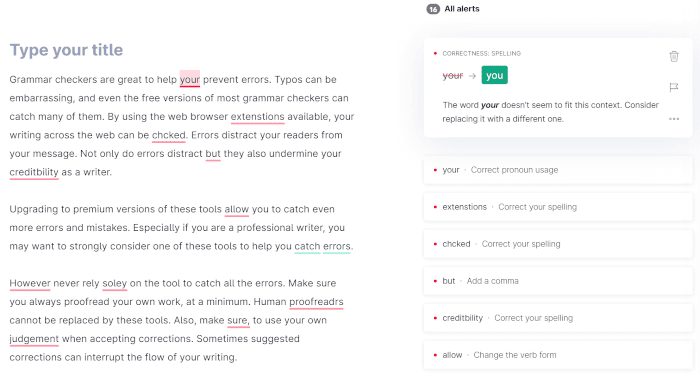This screenshot has width=700, height=374.
Task: Expand the 'creditbility · Correct your spelling' alert
Action: tap(558, 318)
